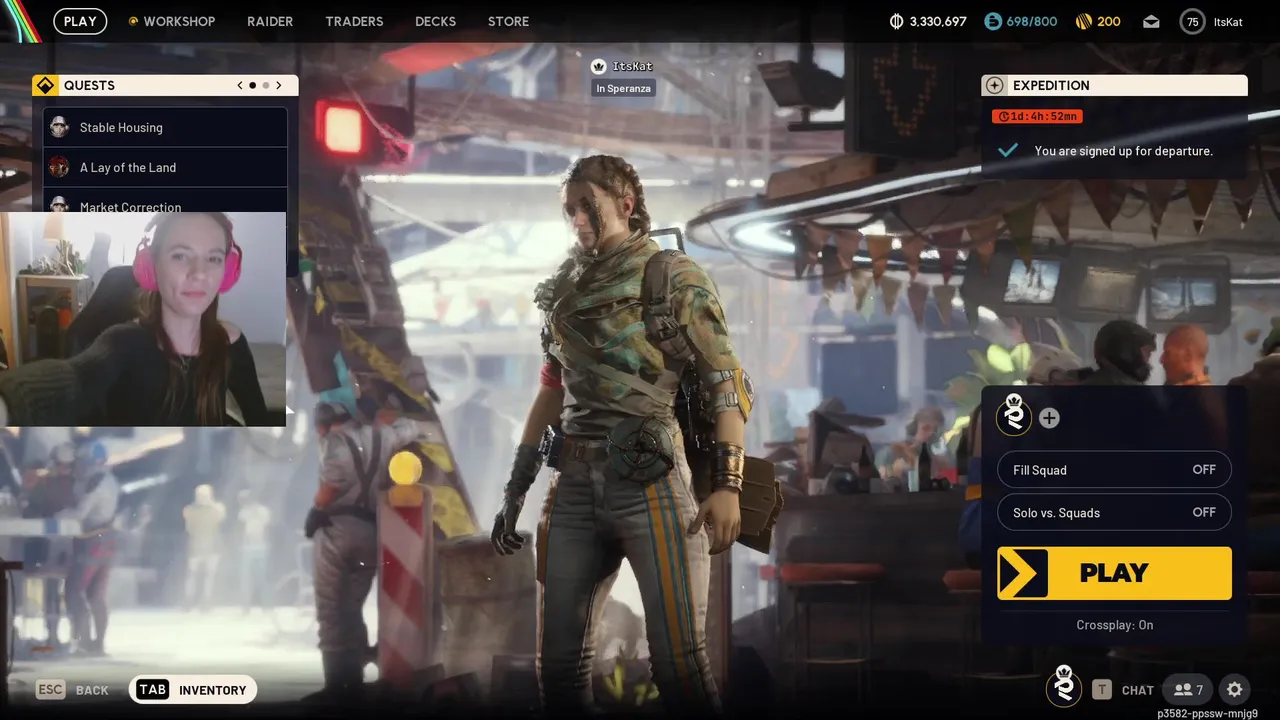Click the signed-up checkmark icon

click(x=1008, y=150)
